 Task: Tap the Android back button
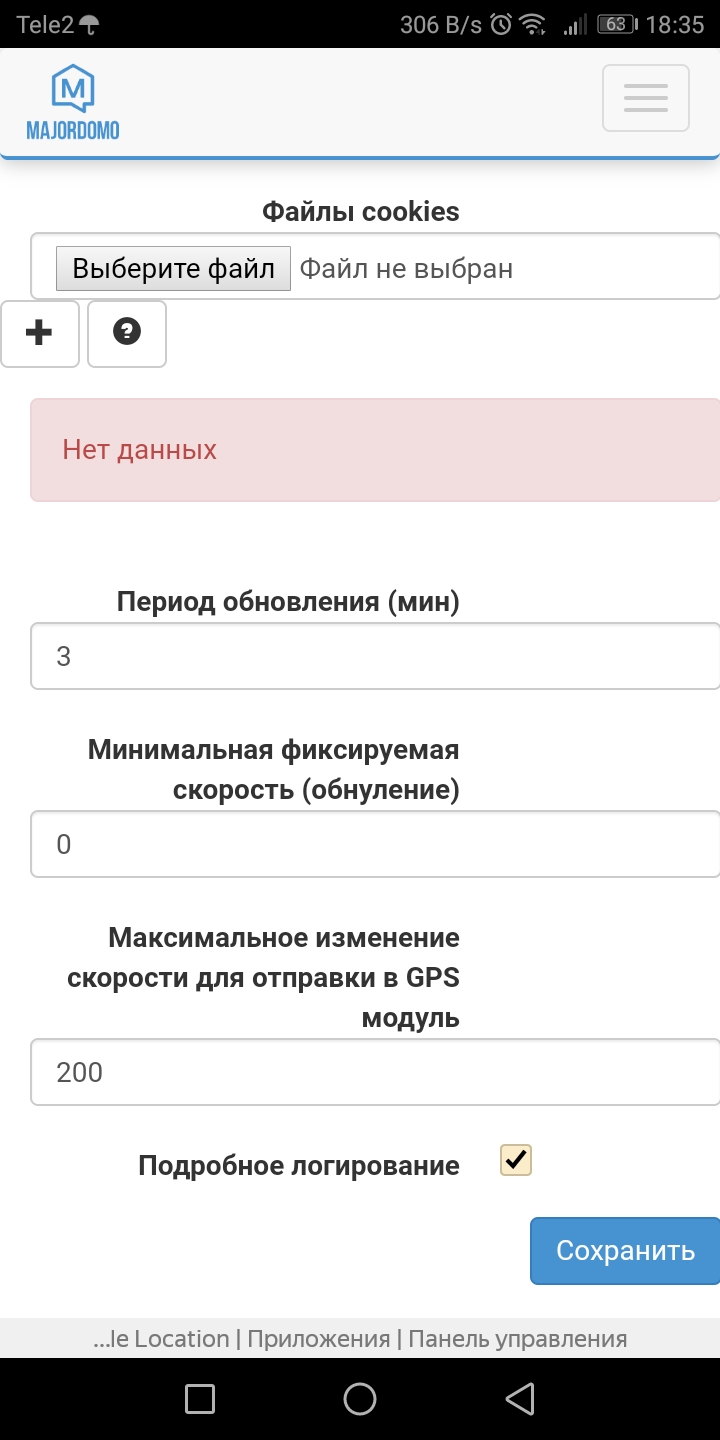[519, 1398]
